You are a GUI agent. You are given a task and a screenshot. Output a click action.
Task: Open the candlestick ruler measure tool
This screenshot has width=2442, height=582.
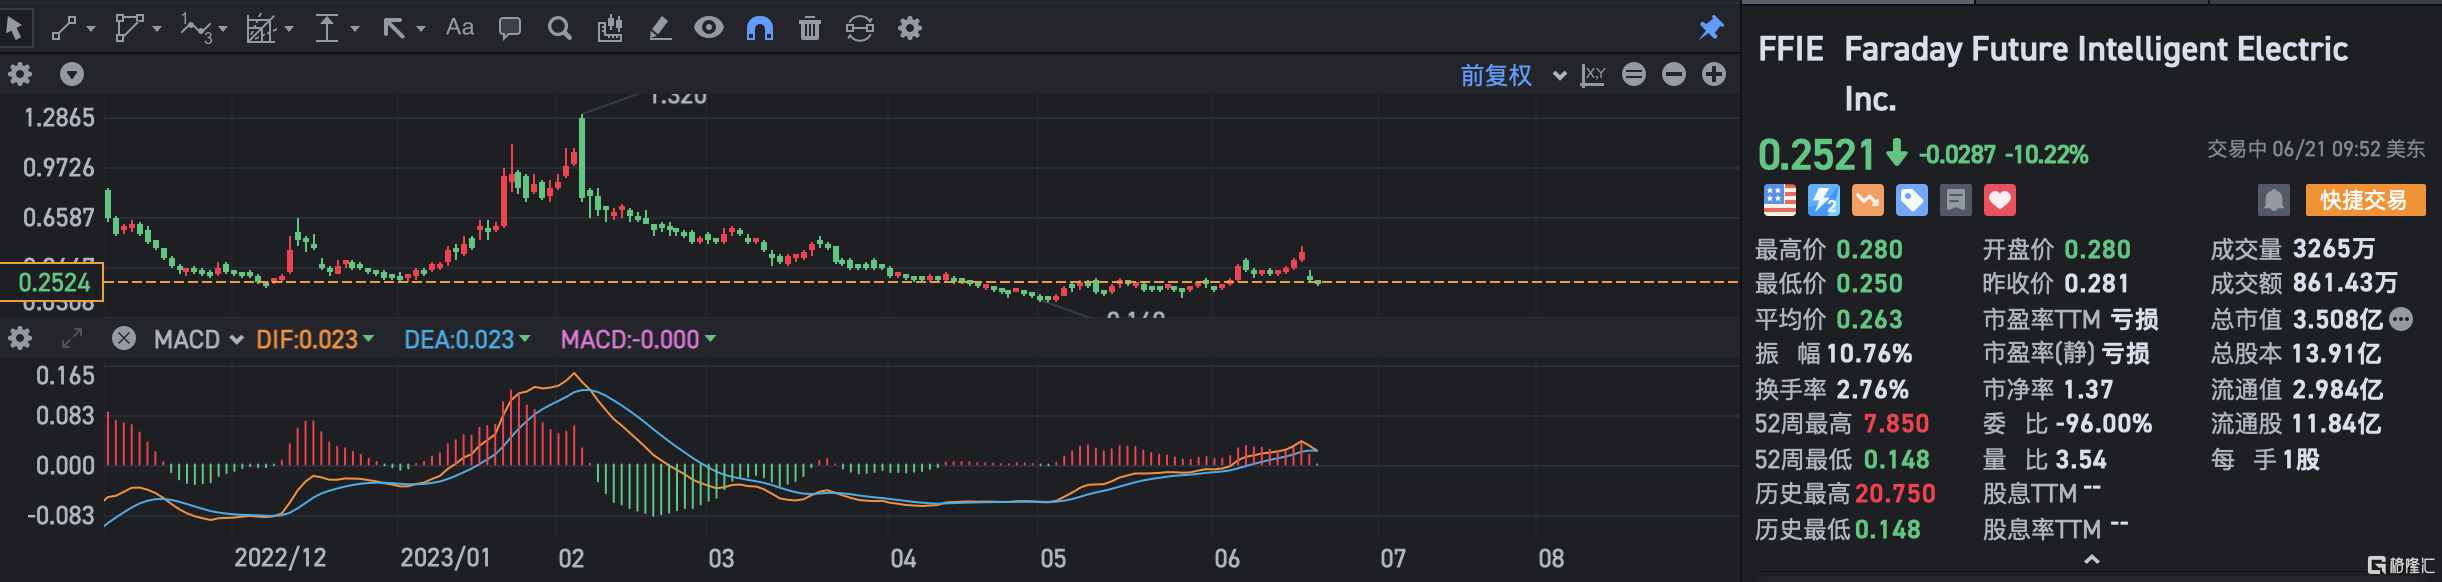pos(610,28)
